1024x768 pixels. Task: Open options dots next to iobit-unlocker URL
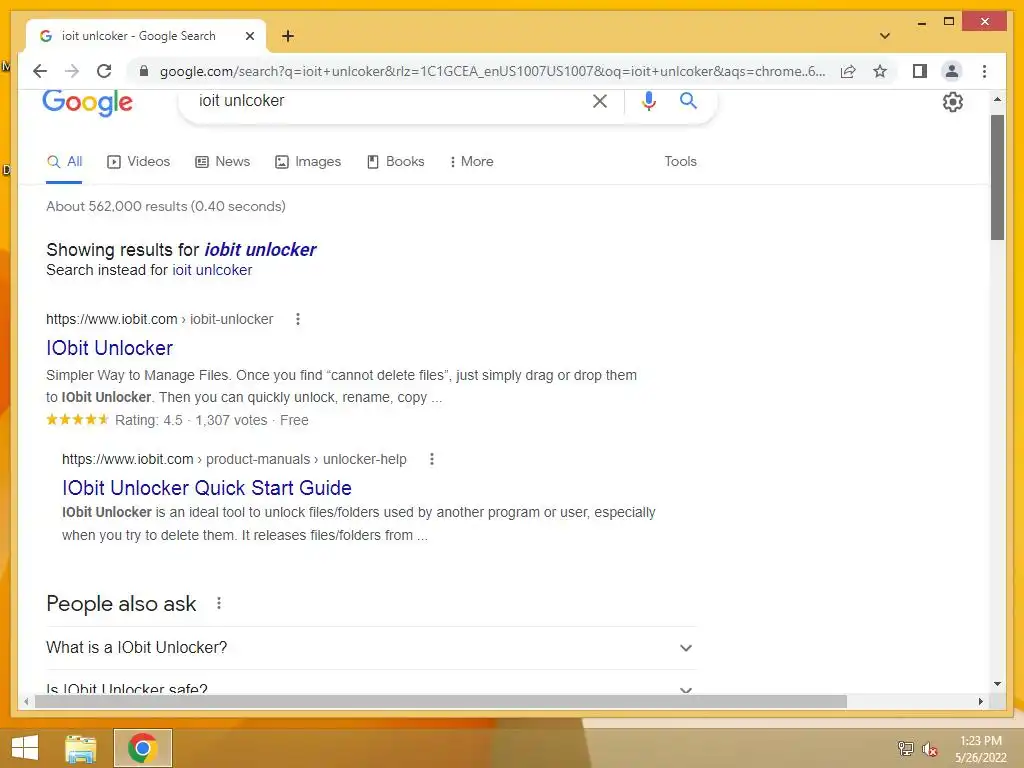298,319
